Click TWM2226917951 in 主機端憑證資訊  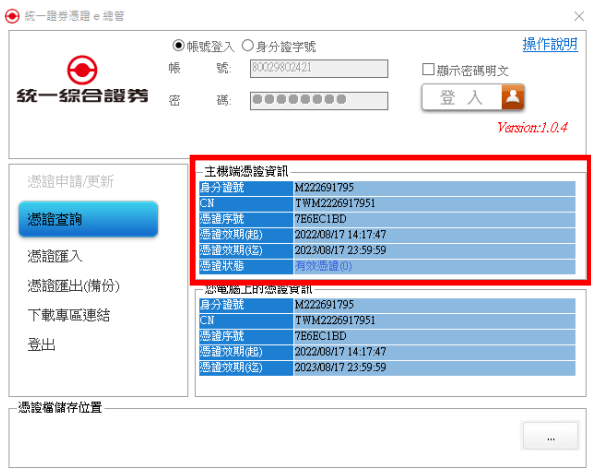click(x=335, y=203)
